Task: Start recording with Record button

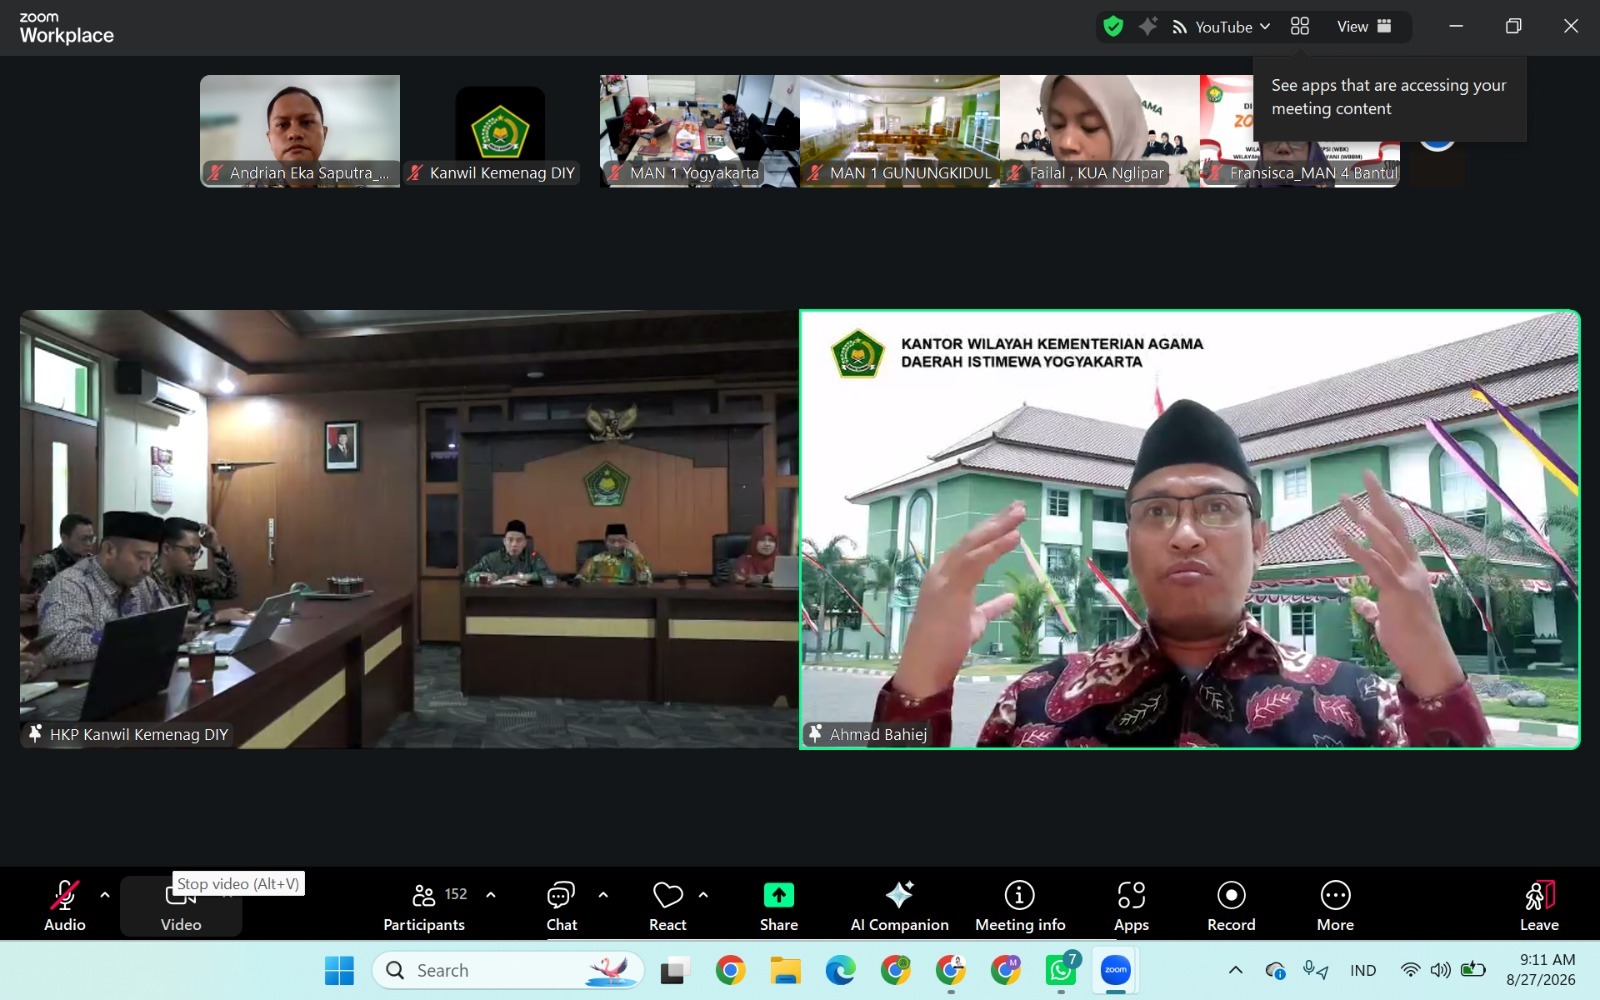Action: [1231, 906]
